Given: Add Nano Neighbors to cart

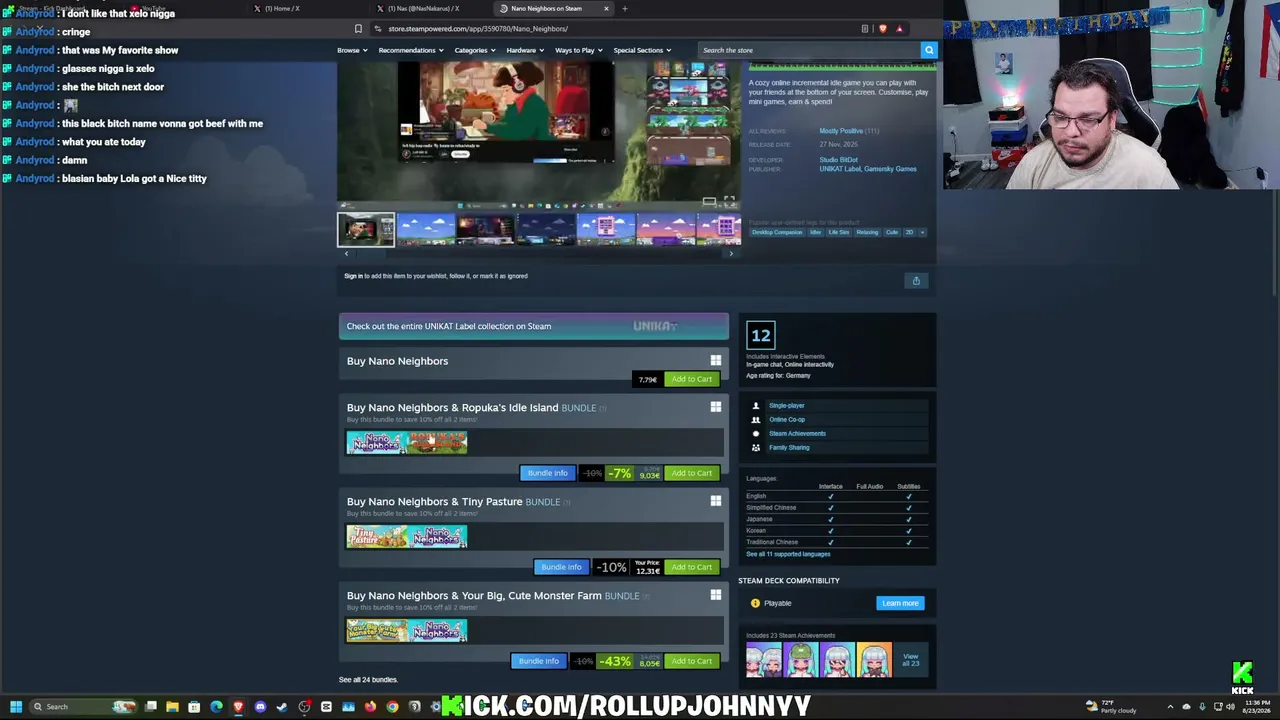Looking at the screenshot, I should [x=692, y=379].
